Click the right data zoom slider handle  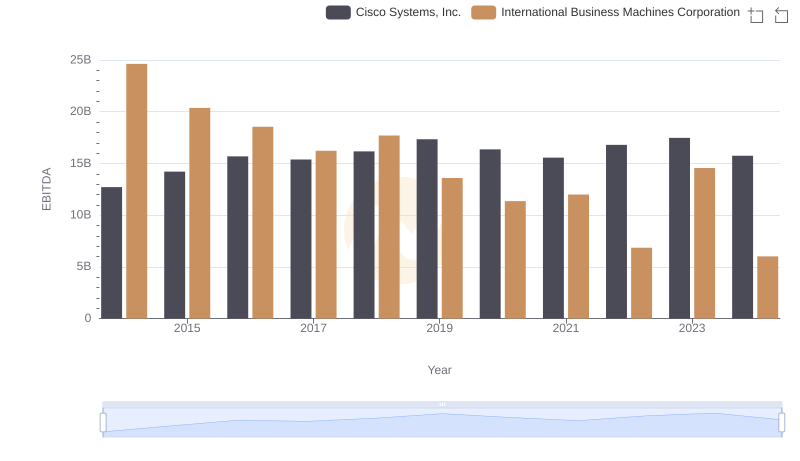point(781,423)
